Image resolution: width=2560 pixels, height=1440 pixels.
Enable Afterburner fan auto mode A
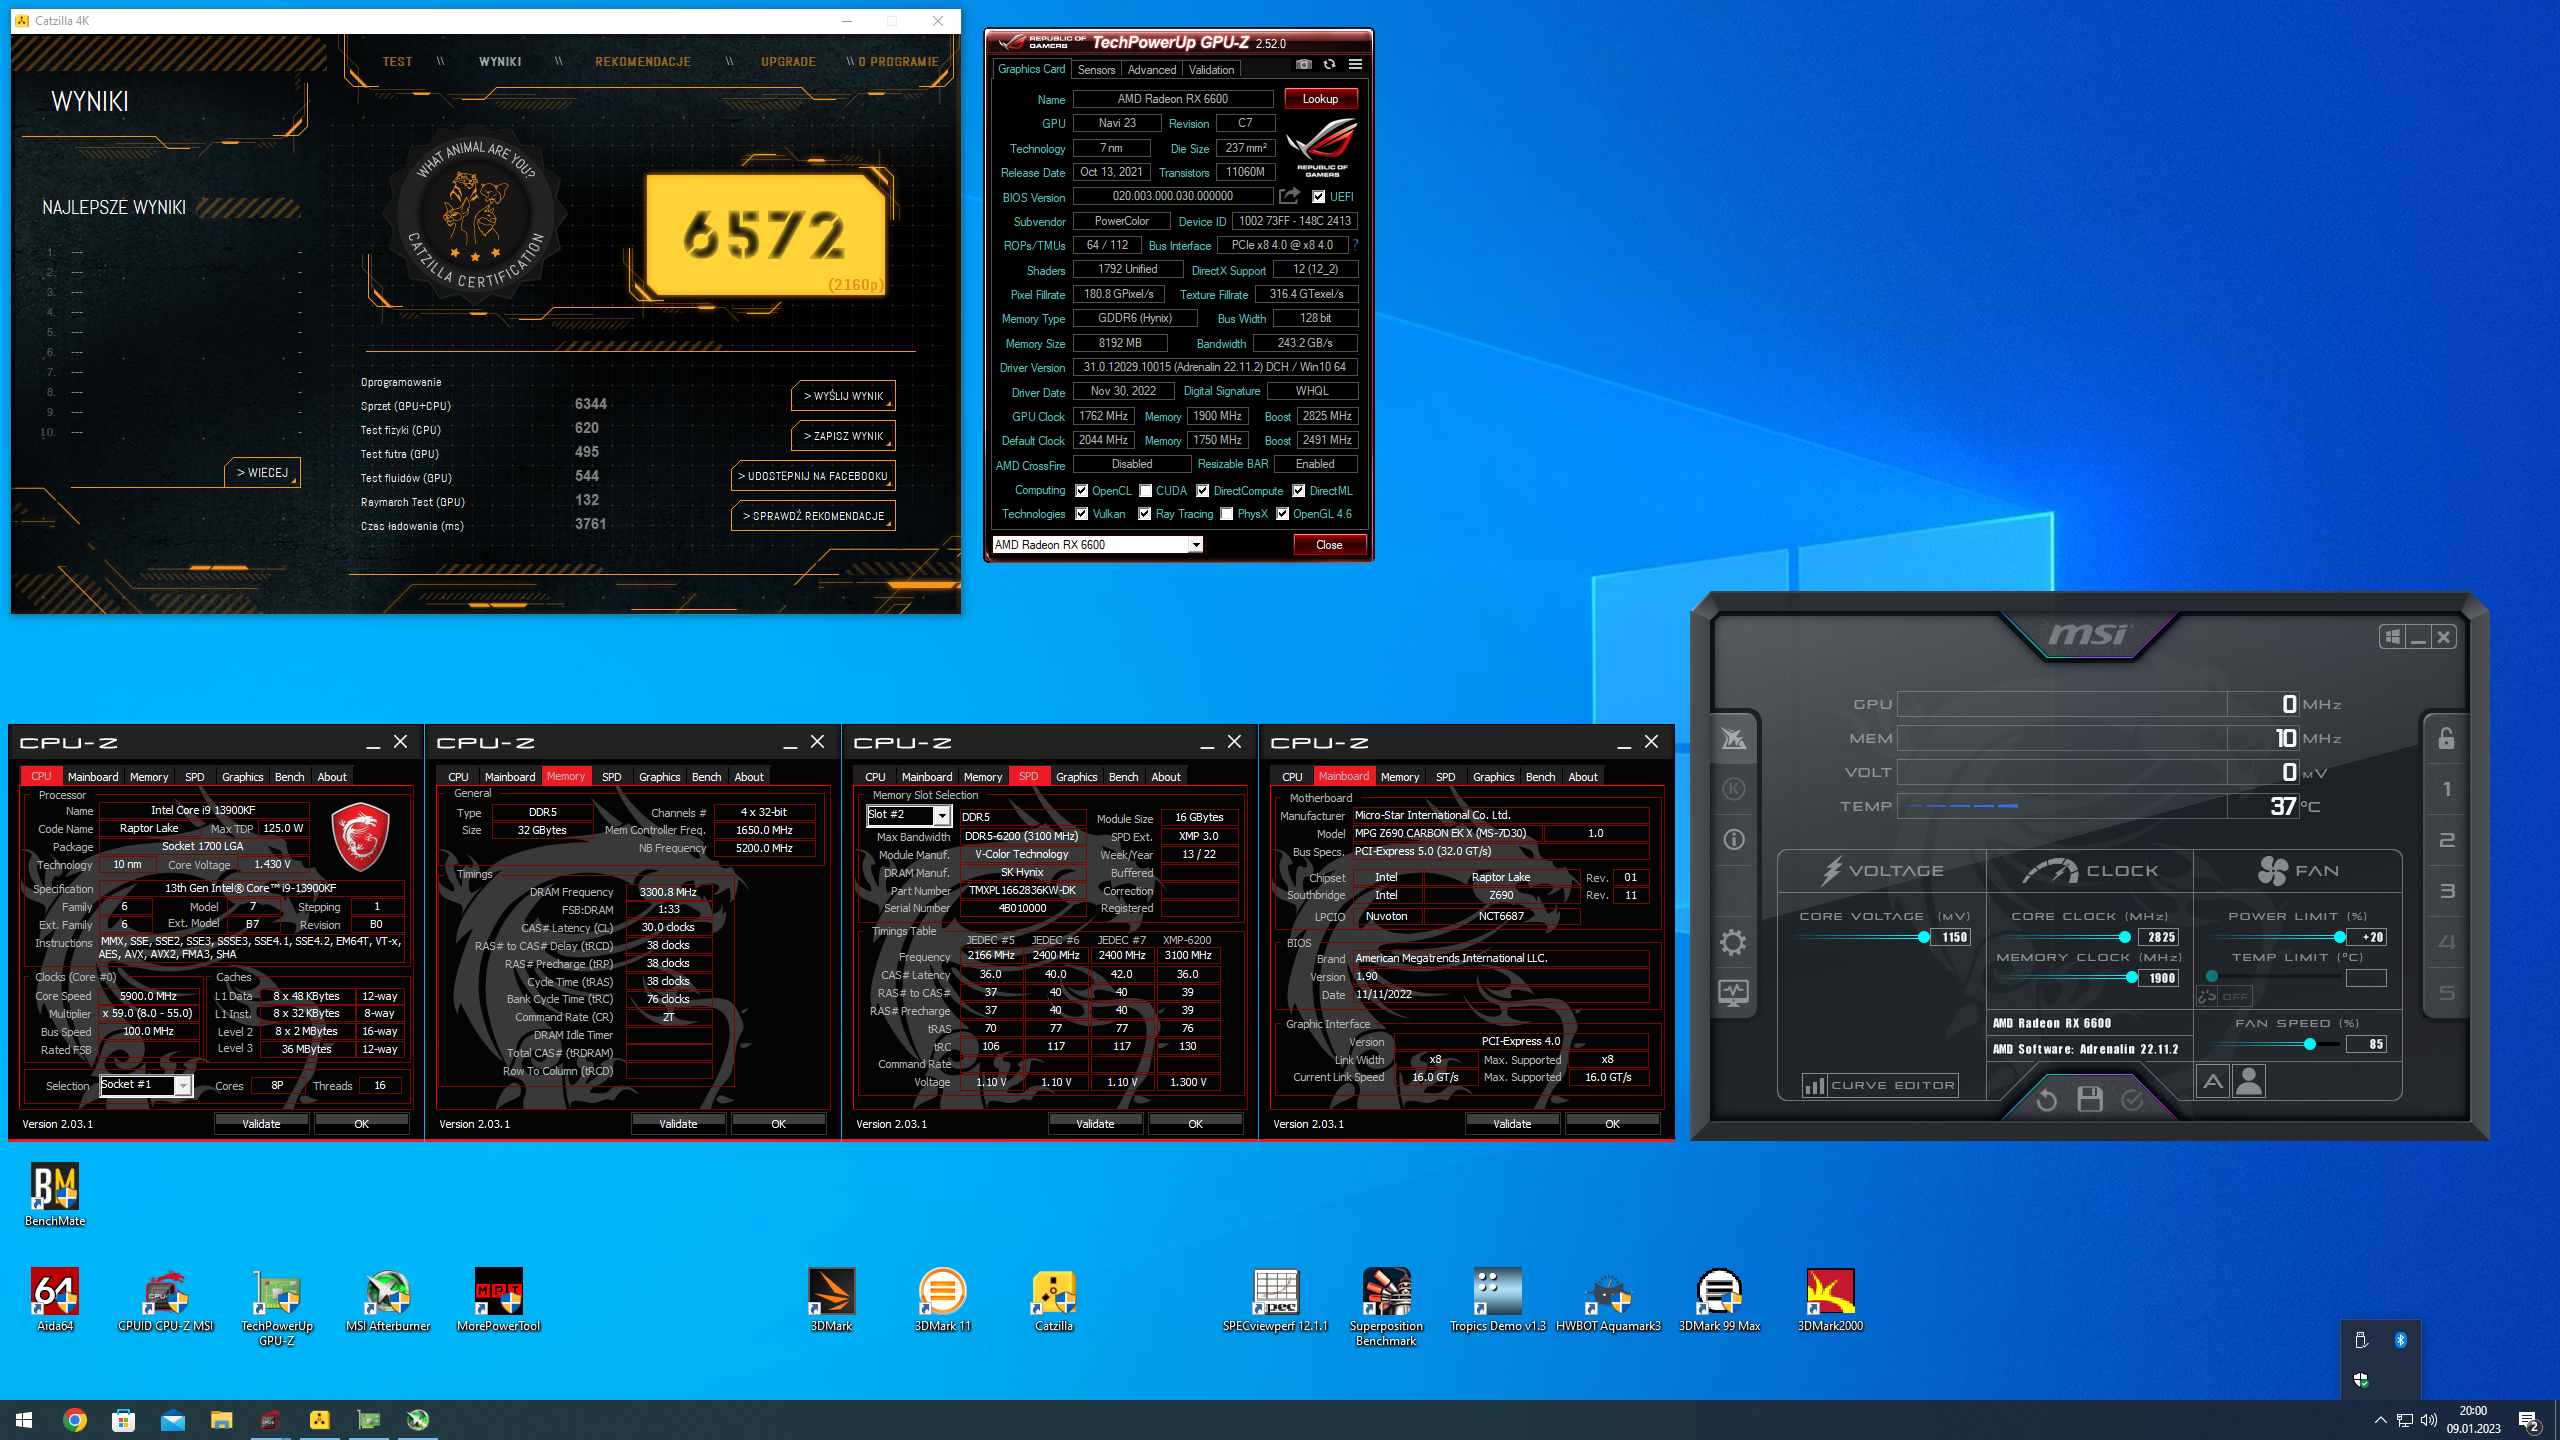2213,1081
